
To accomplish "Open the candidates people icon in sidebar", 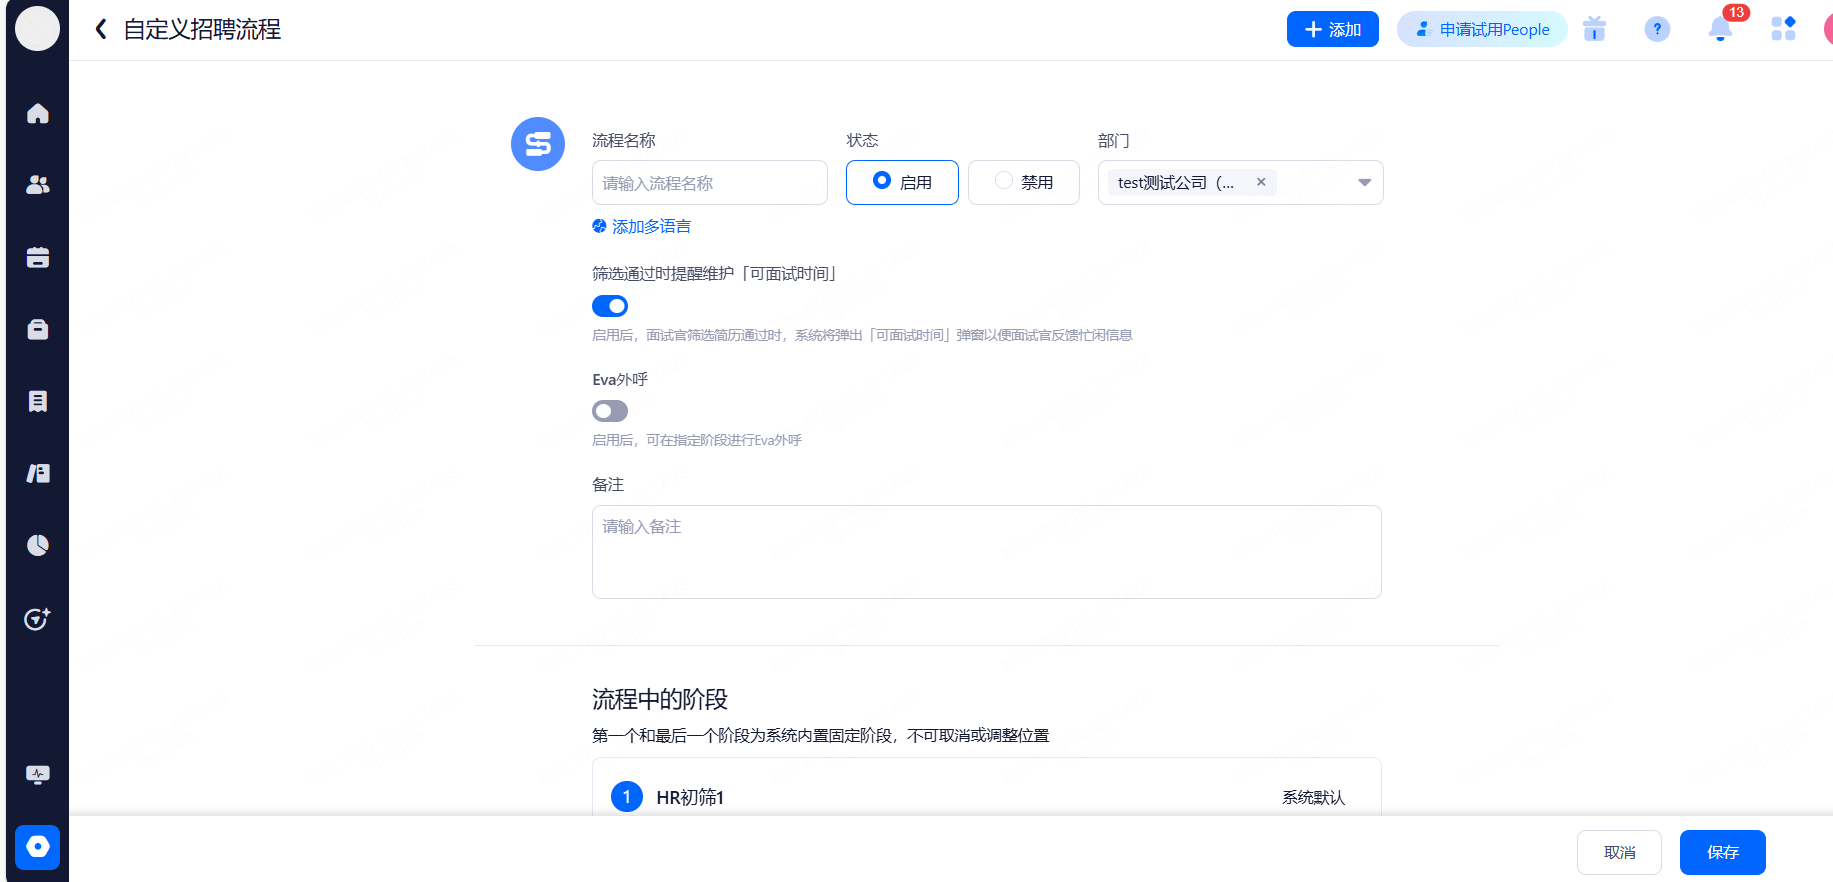I will coord(38,185).
